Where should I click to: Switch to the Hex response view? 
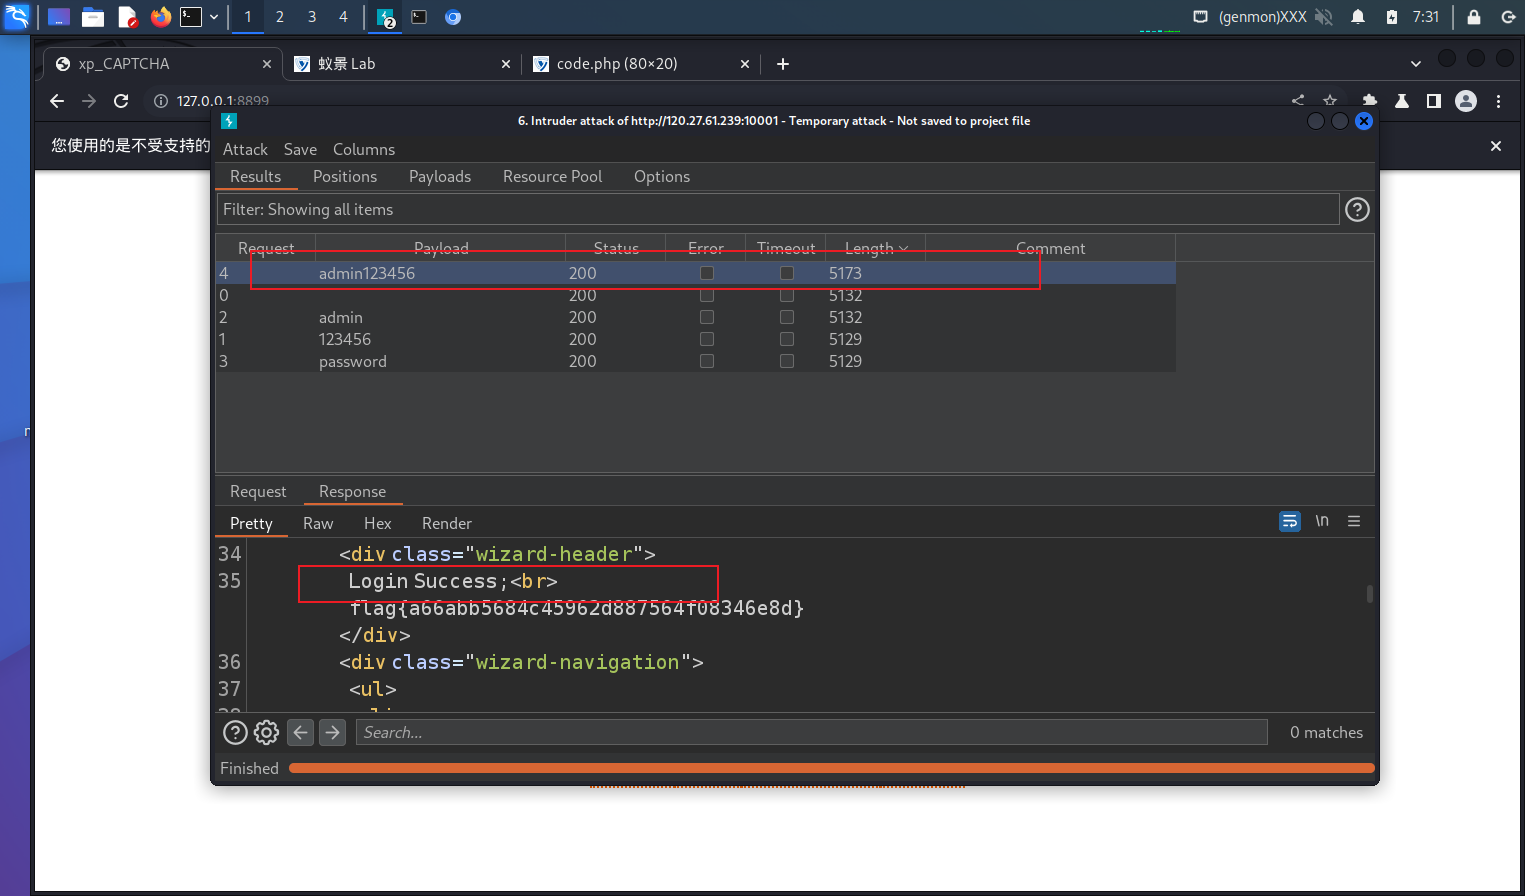[x=378, y=523]
